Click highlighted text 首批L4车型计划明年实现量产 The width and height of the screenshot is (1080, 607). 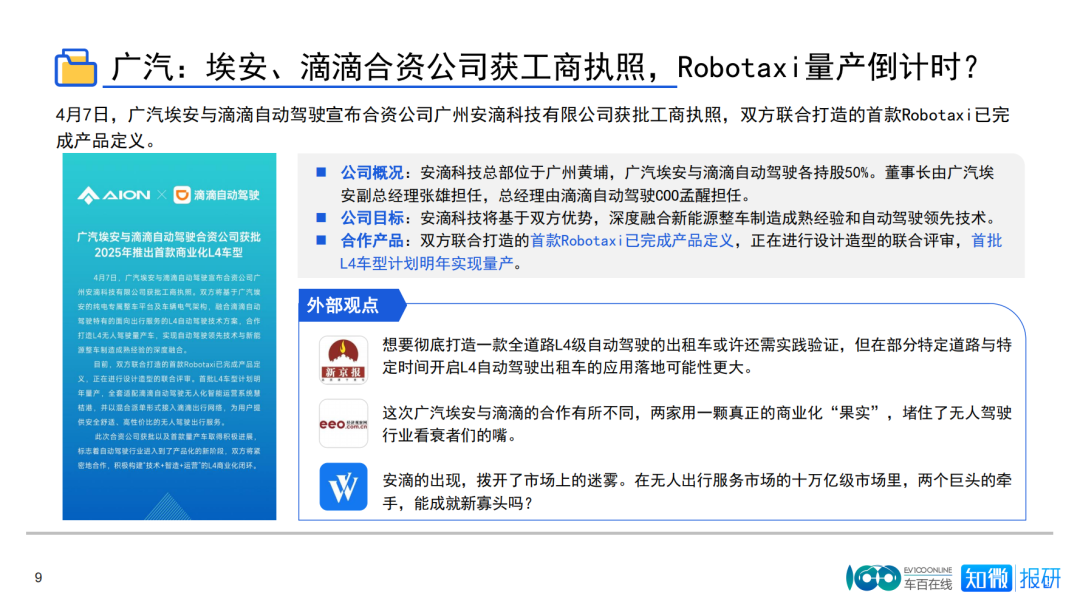(671, 252)
